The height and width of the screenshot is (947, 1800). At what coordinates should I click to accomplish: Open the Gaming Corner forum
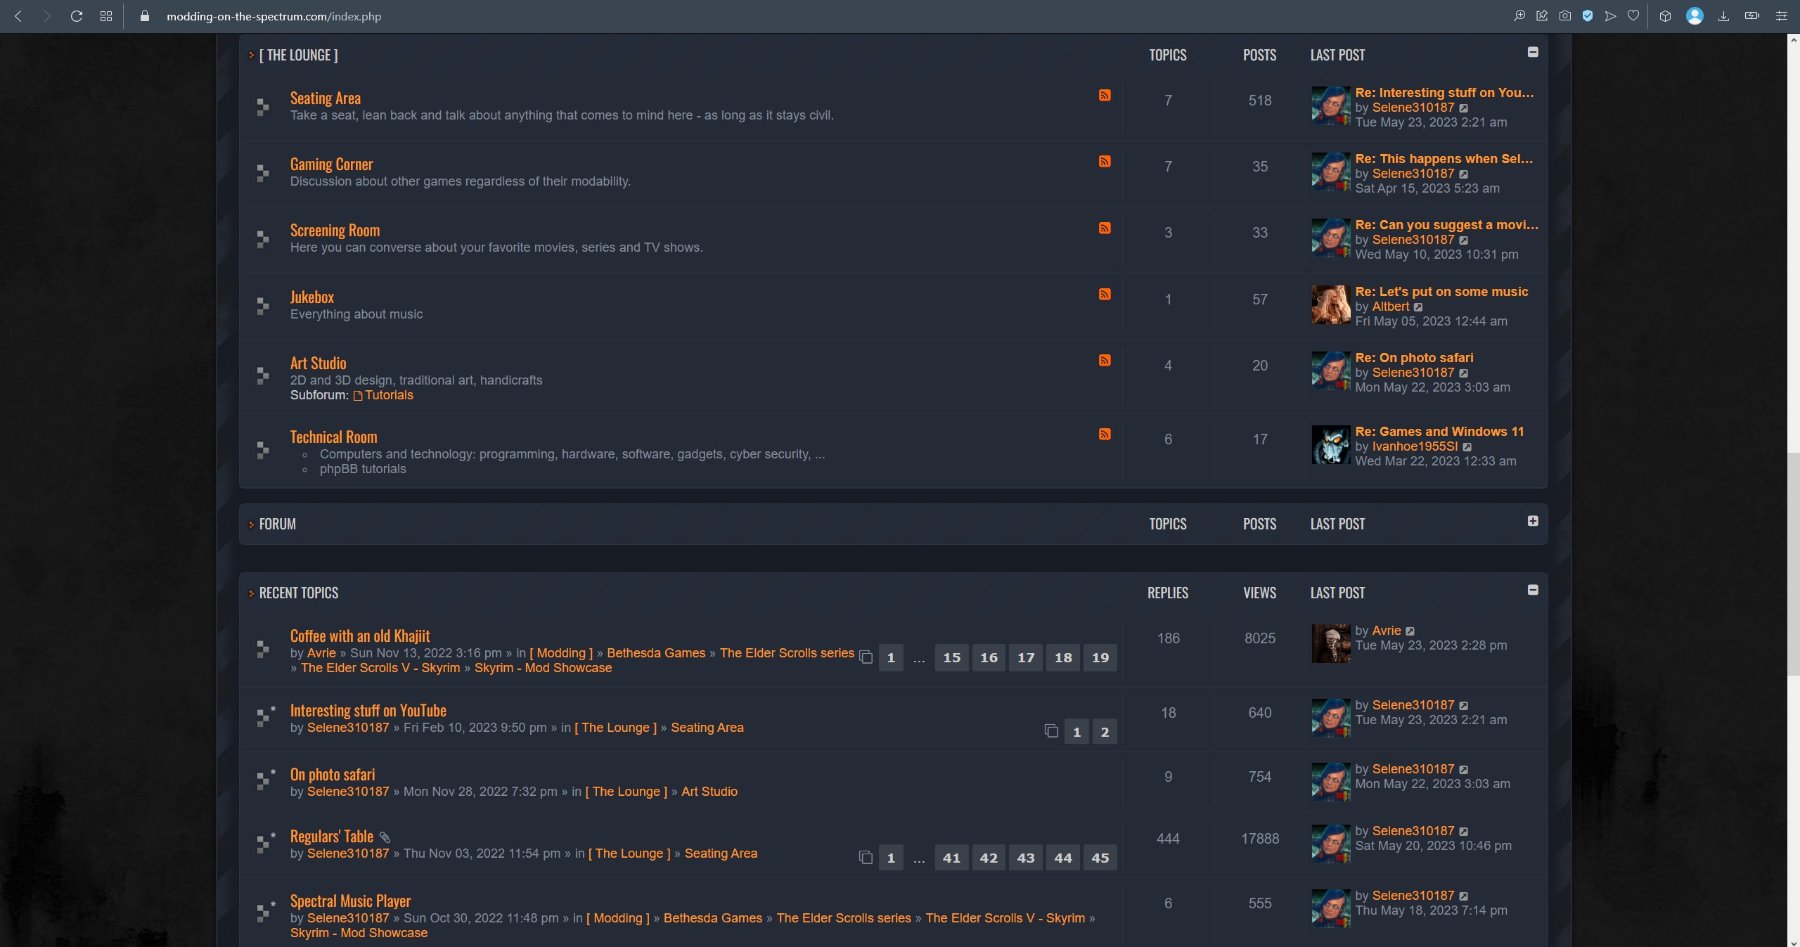[331, 164]
